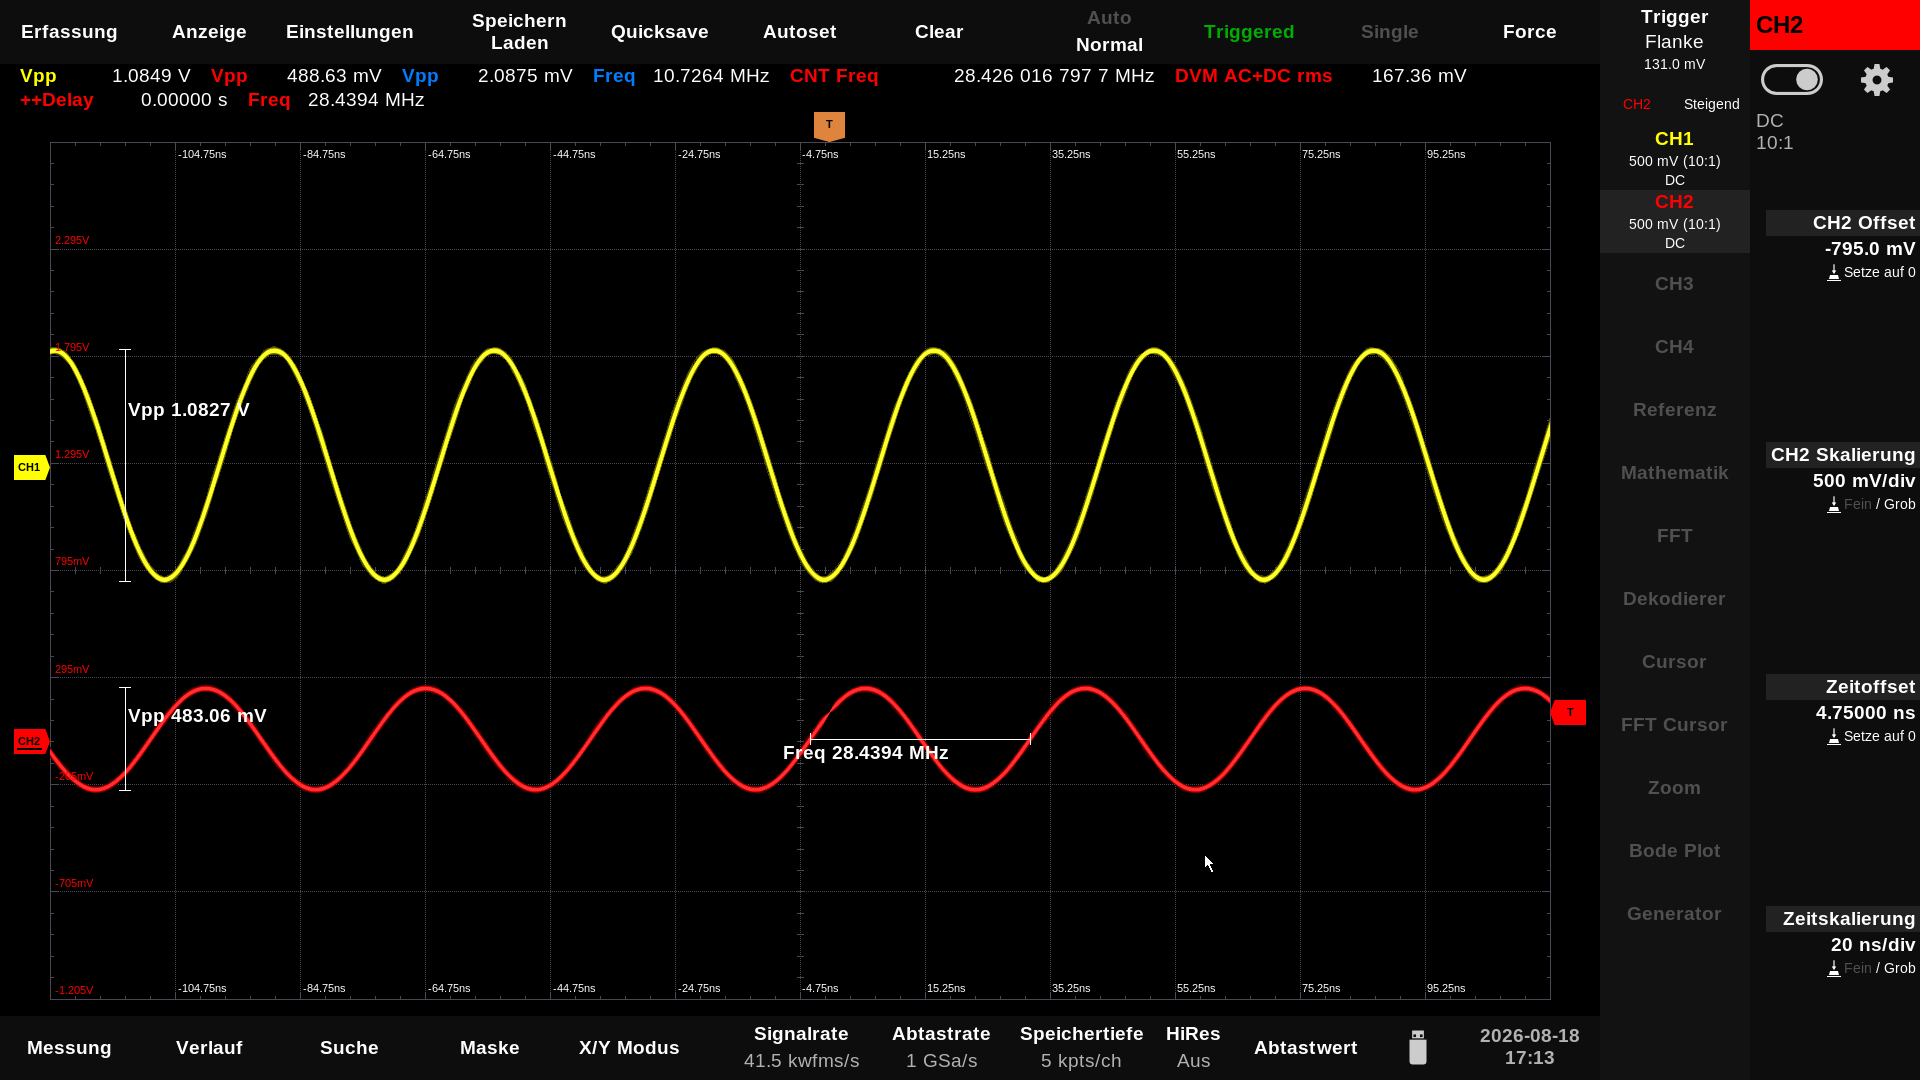
Task: Toggle Fein / Grob under CH2 Skalierung
Action: pos(1871,504)
